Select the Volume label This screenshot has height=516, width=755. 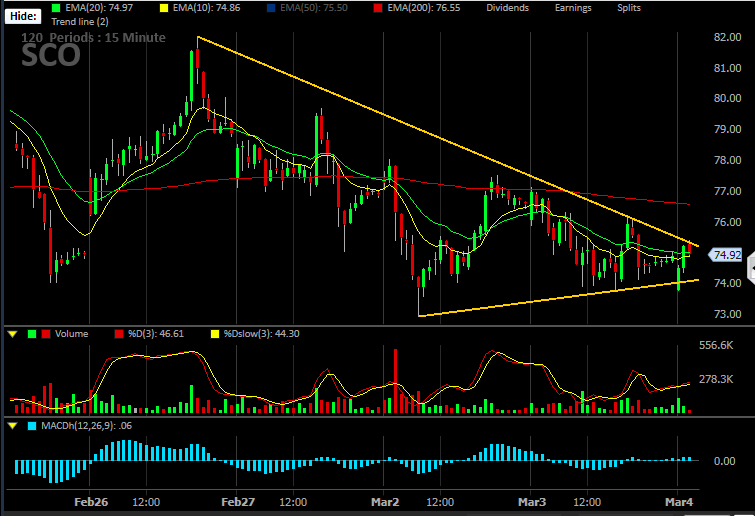coord(71,334)
